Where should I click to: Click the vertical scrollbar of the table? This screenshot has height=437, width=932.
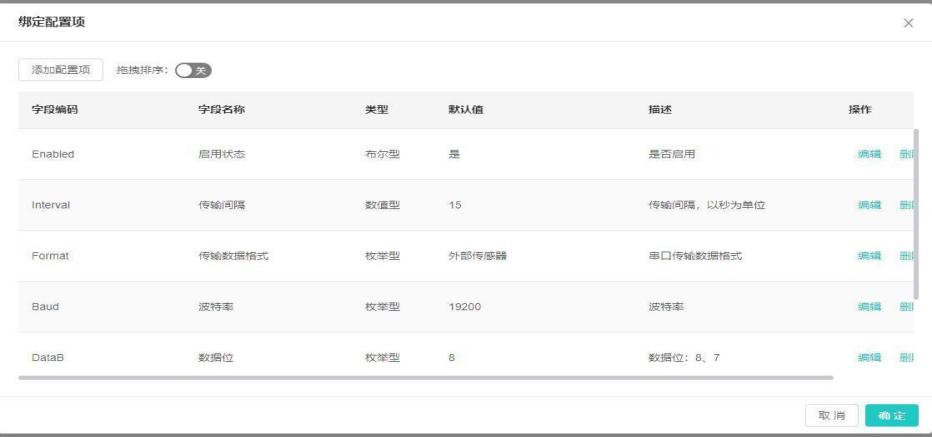[916, 210]
